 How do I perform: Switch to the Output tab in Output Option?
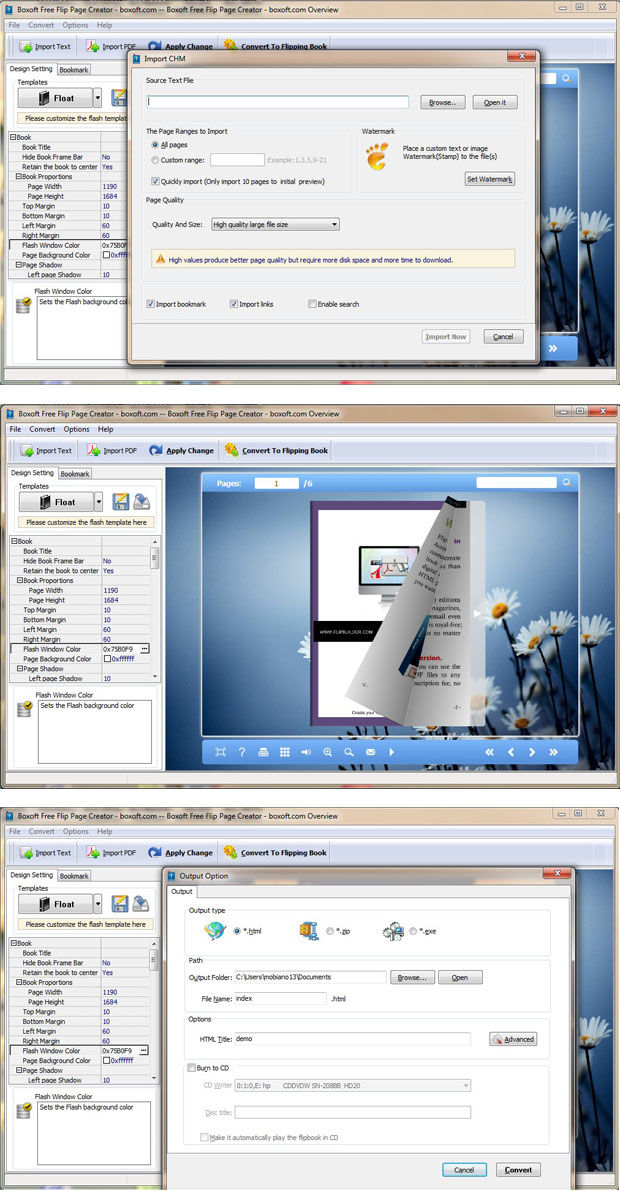181,891
